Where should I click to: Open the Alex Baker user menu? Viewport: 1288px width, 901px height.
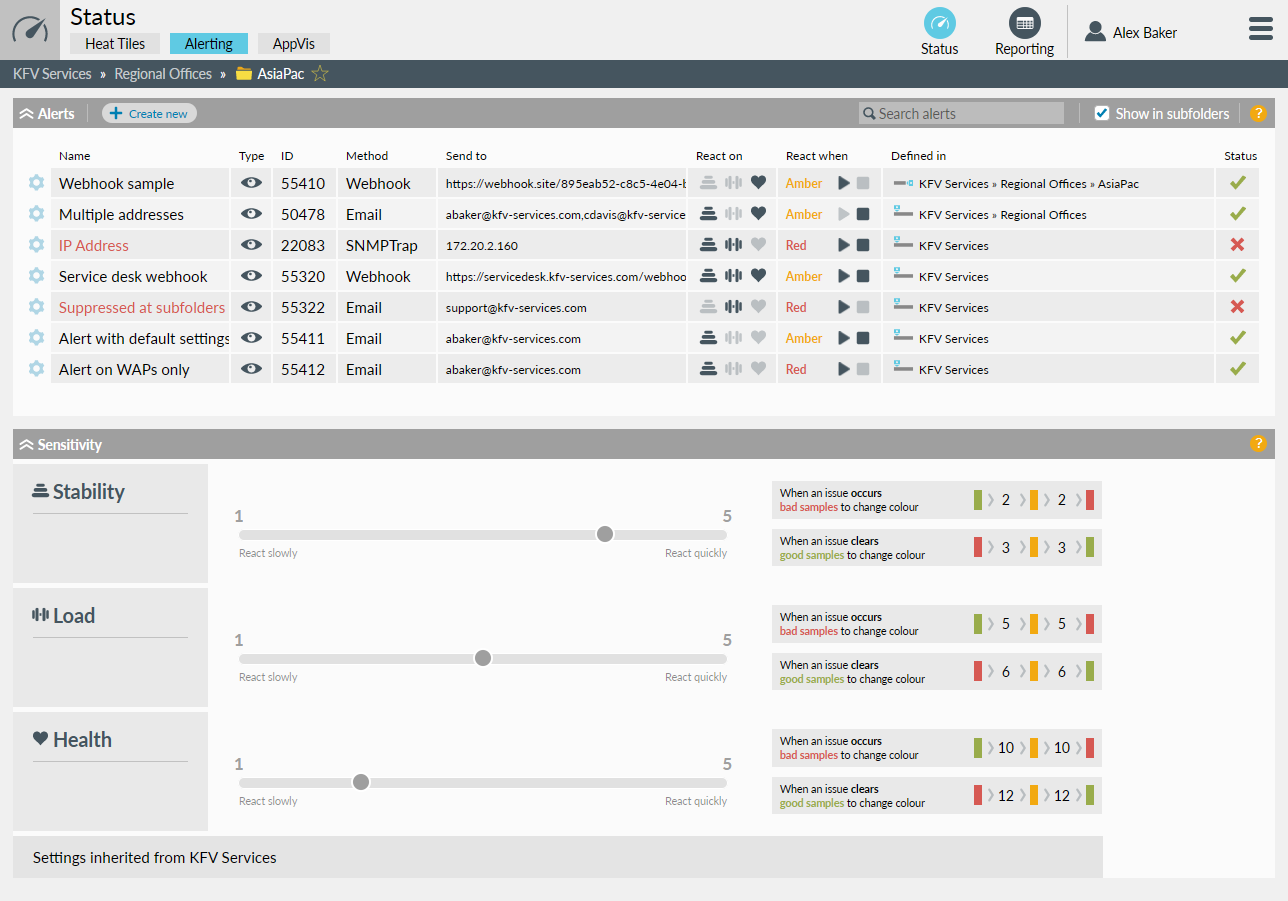point(1131,33)
